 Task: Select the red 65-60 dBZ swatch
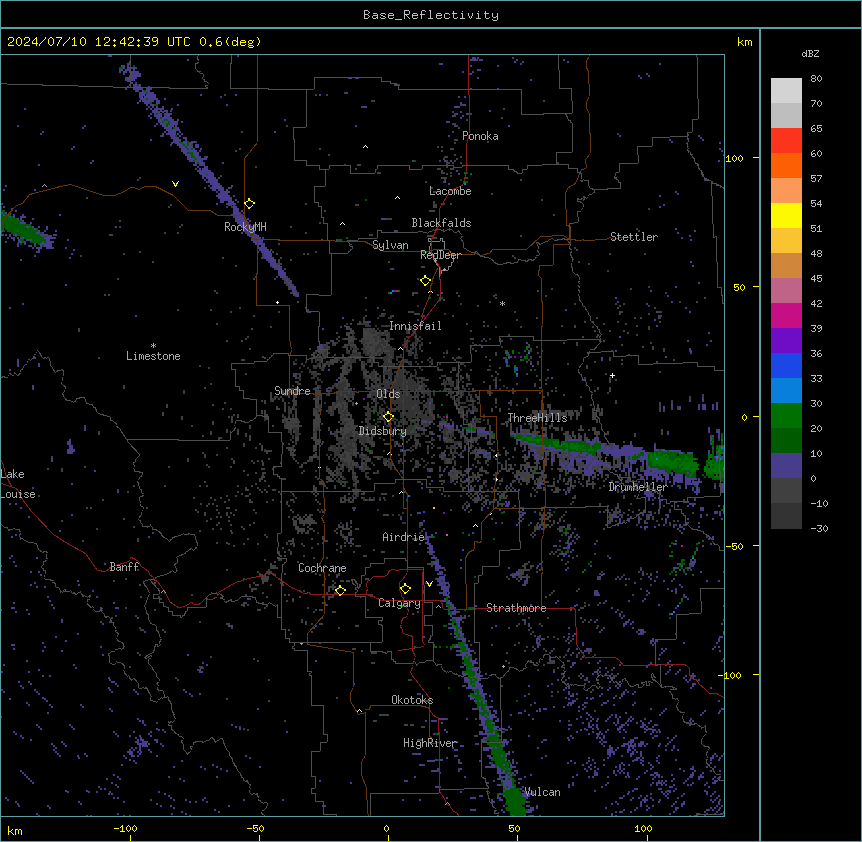786,140
